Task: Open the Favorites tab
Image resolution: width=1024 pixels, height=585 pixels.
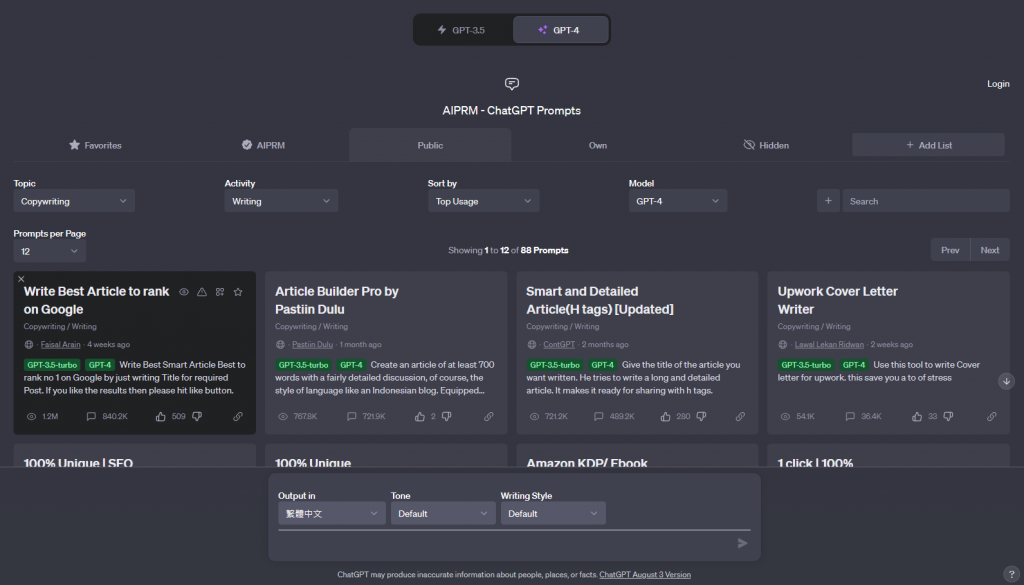Action: (95, 145)
